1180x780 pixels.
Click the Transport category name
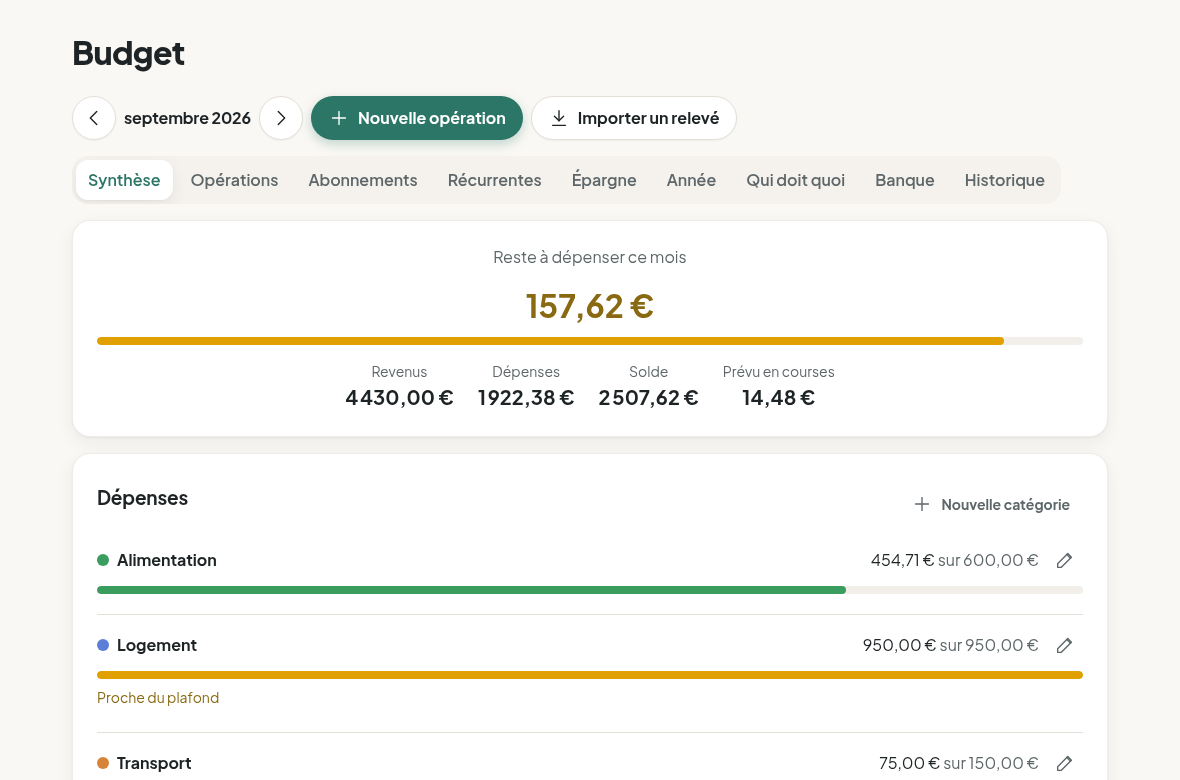(x=154, y=763)
